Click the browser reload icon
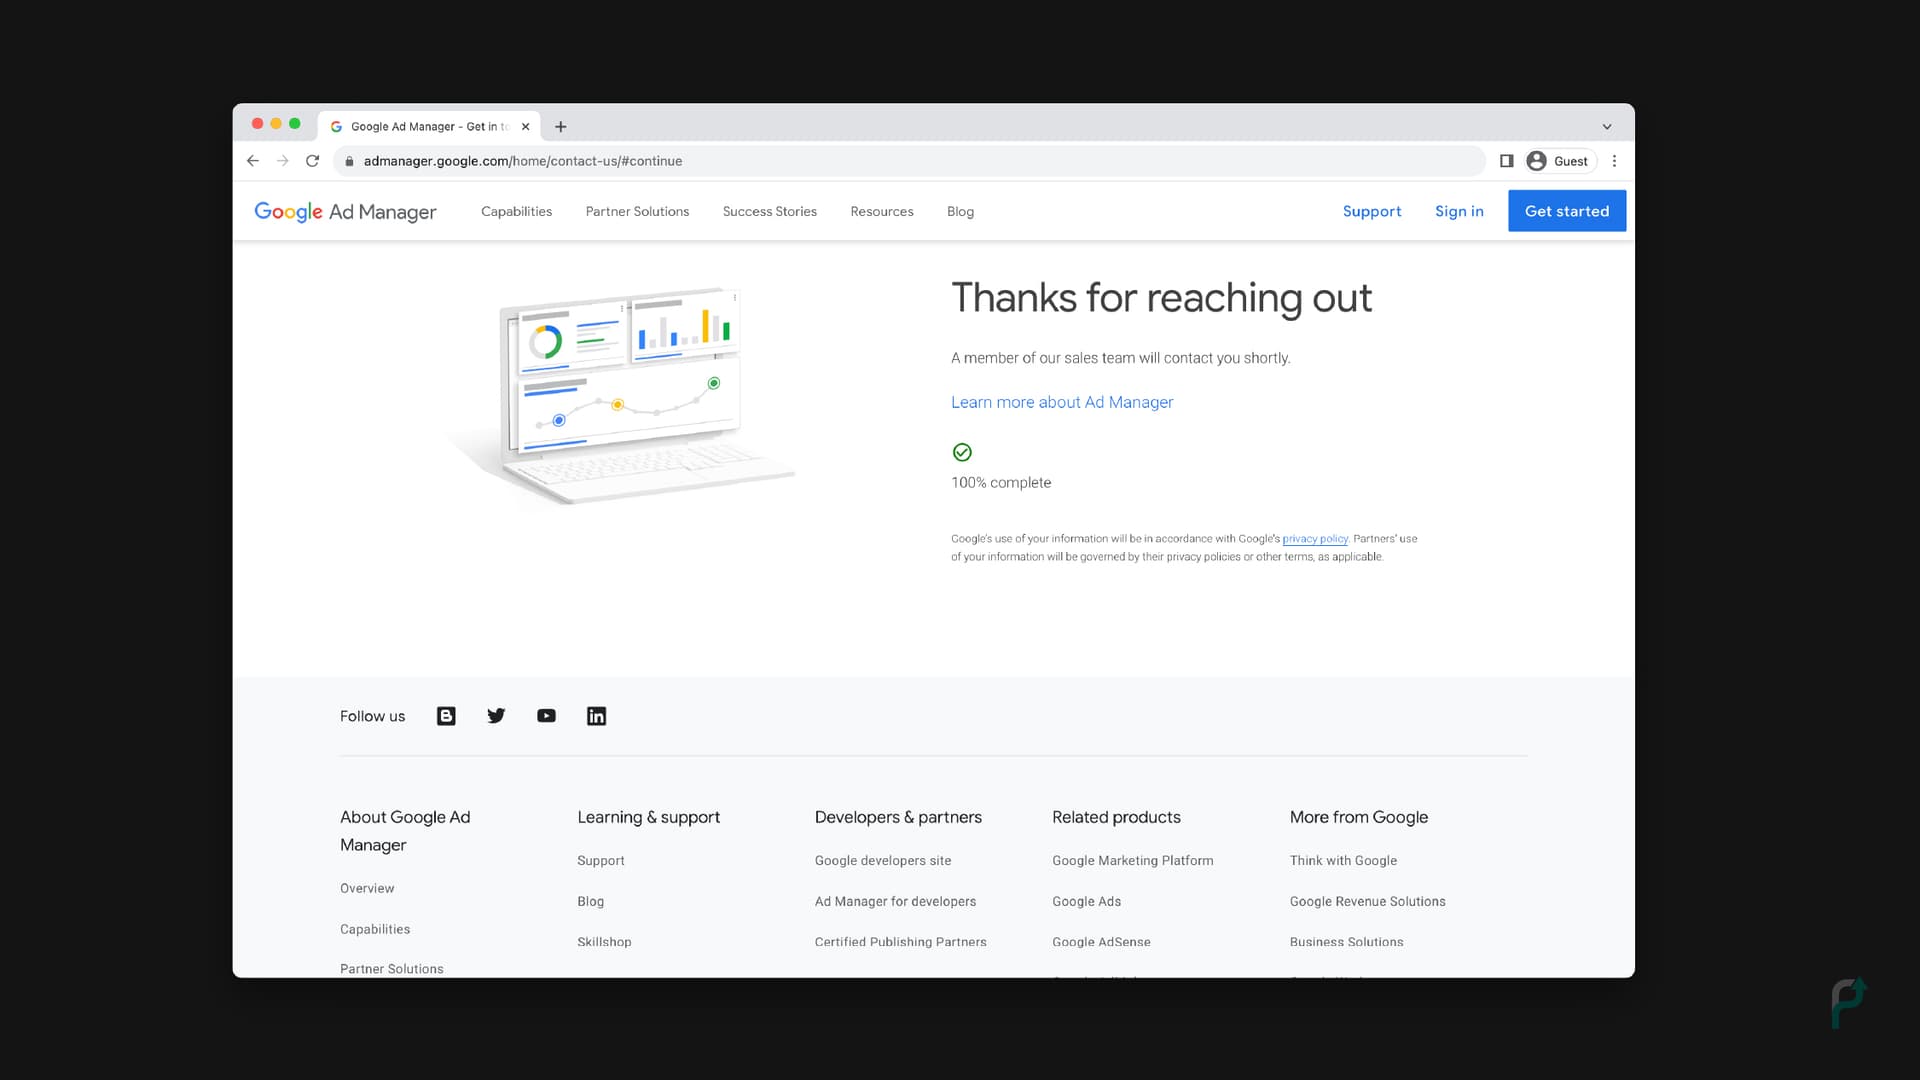The height and width of the screenshot is (1080, 1920). [312, 161]
